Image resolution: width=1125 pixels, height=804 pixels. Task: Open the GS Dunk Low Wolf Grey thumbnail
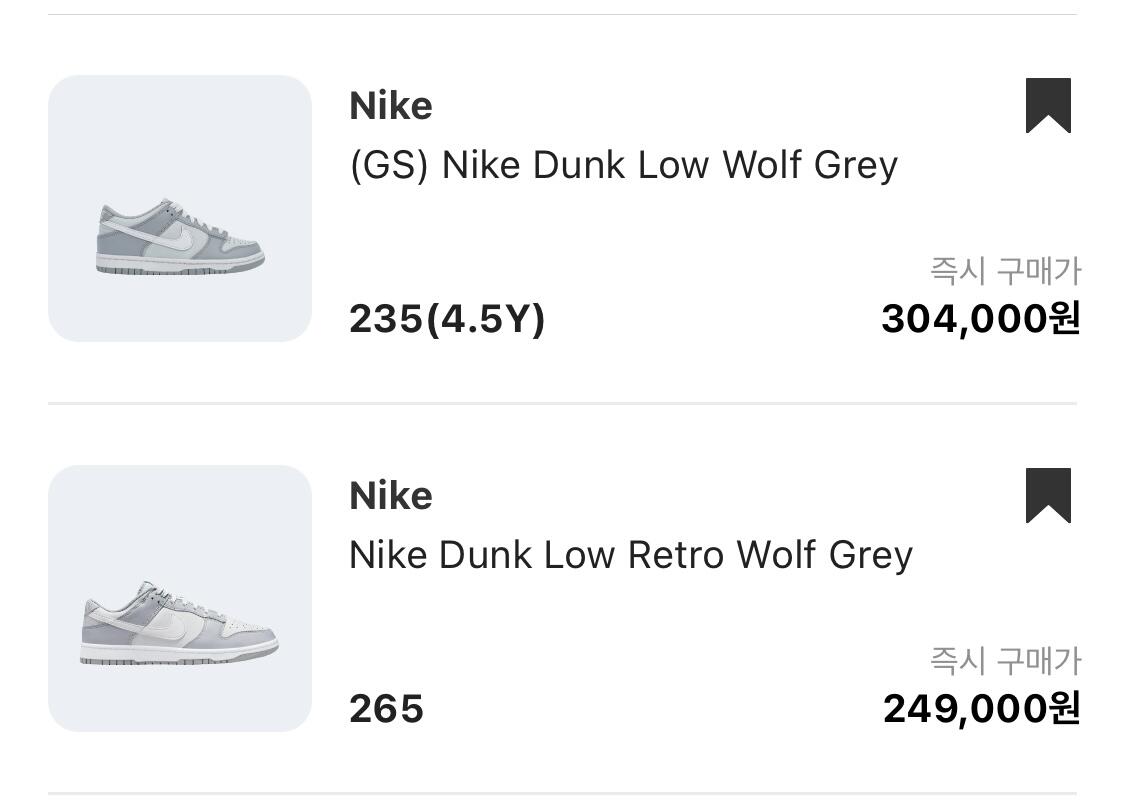(180, 208)
